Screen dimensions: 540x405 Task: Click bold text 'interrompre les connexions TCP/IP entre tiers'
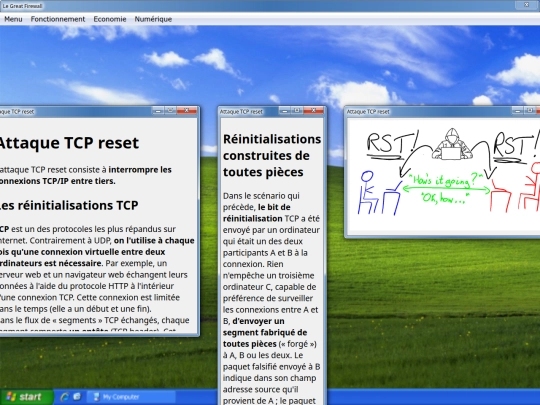(85, 175)
